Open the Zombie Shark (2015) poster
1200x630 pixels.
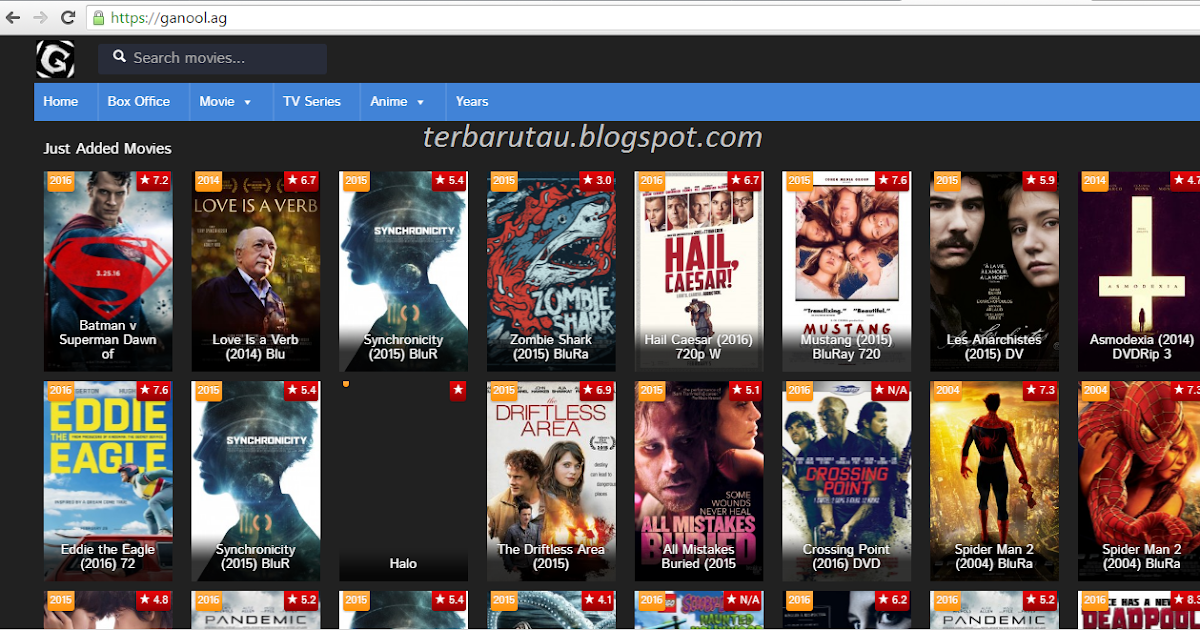(x=551, y=271)
